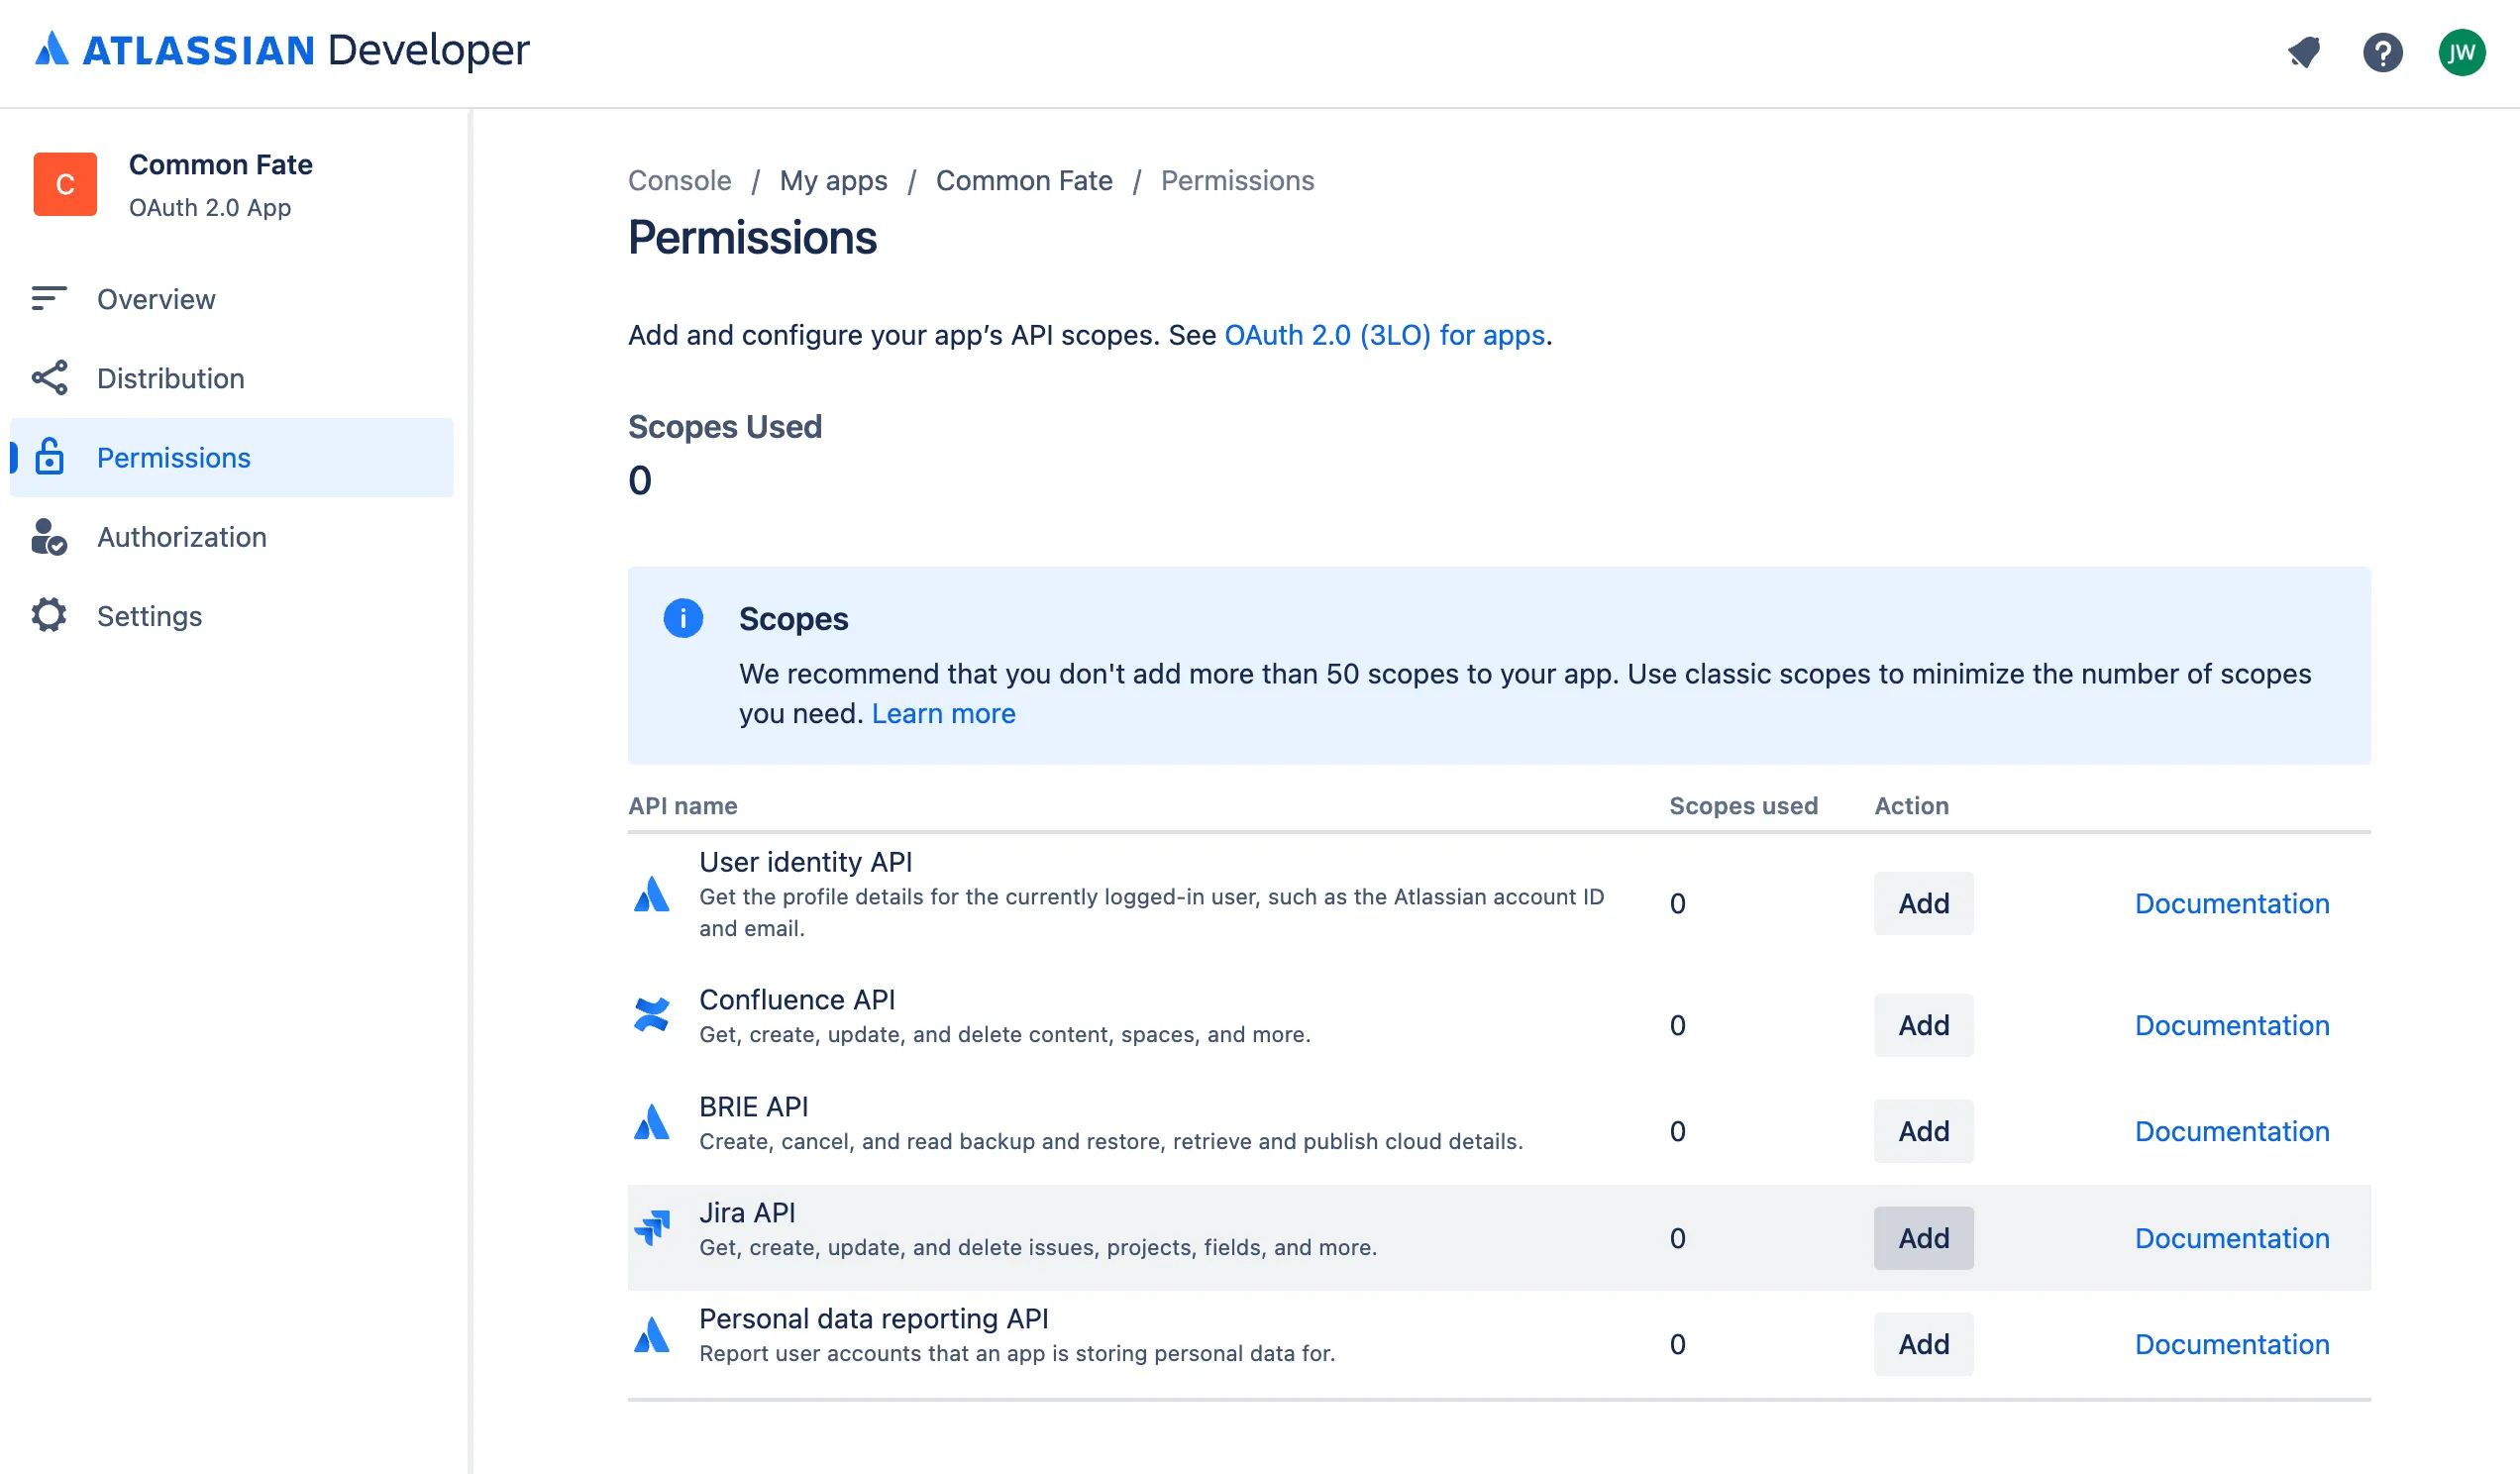Click the 'User identity API' name
This screenshot has width=2520, height=1474.
pyautogui.click(x=806, y=862)
